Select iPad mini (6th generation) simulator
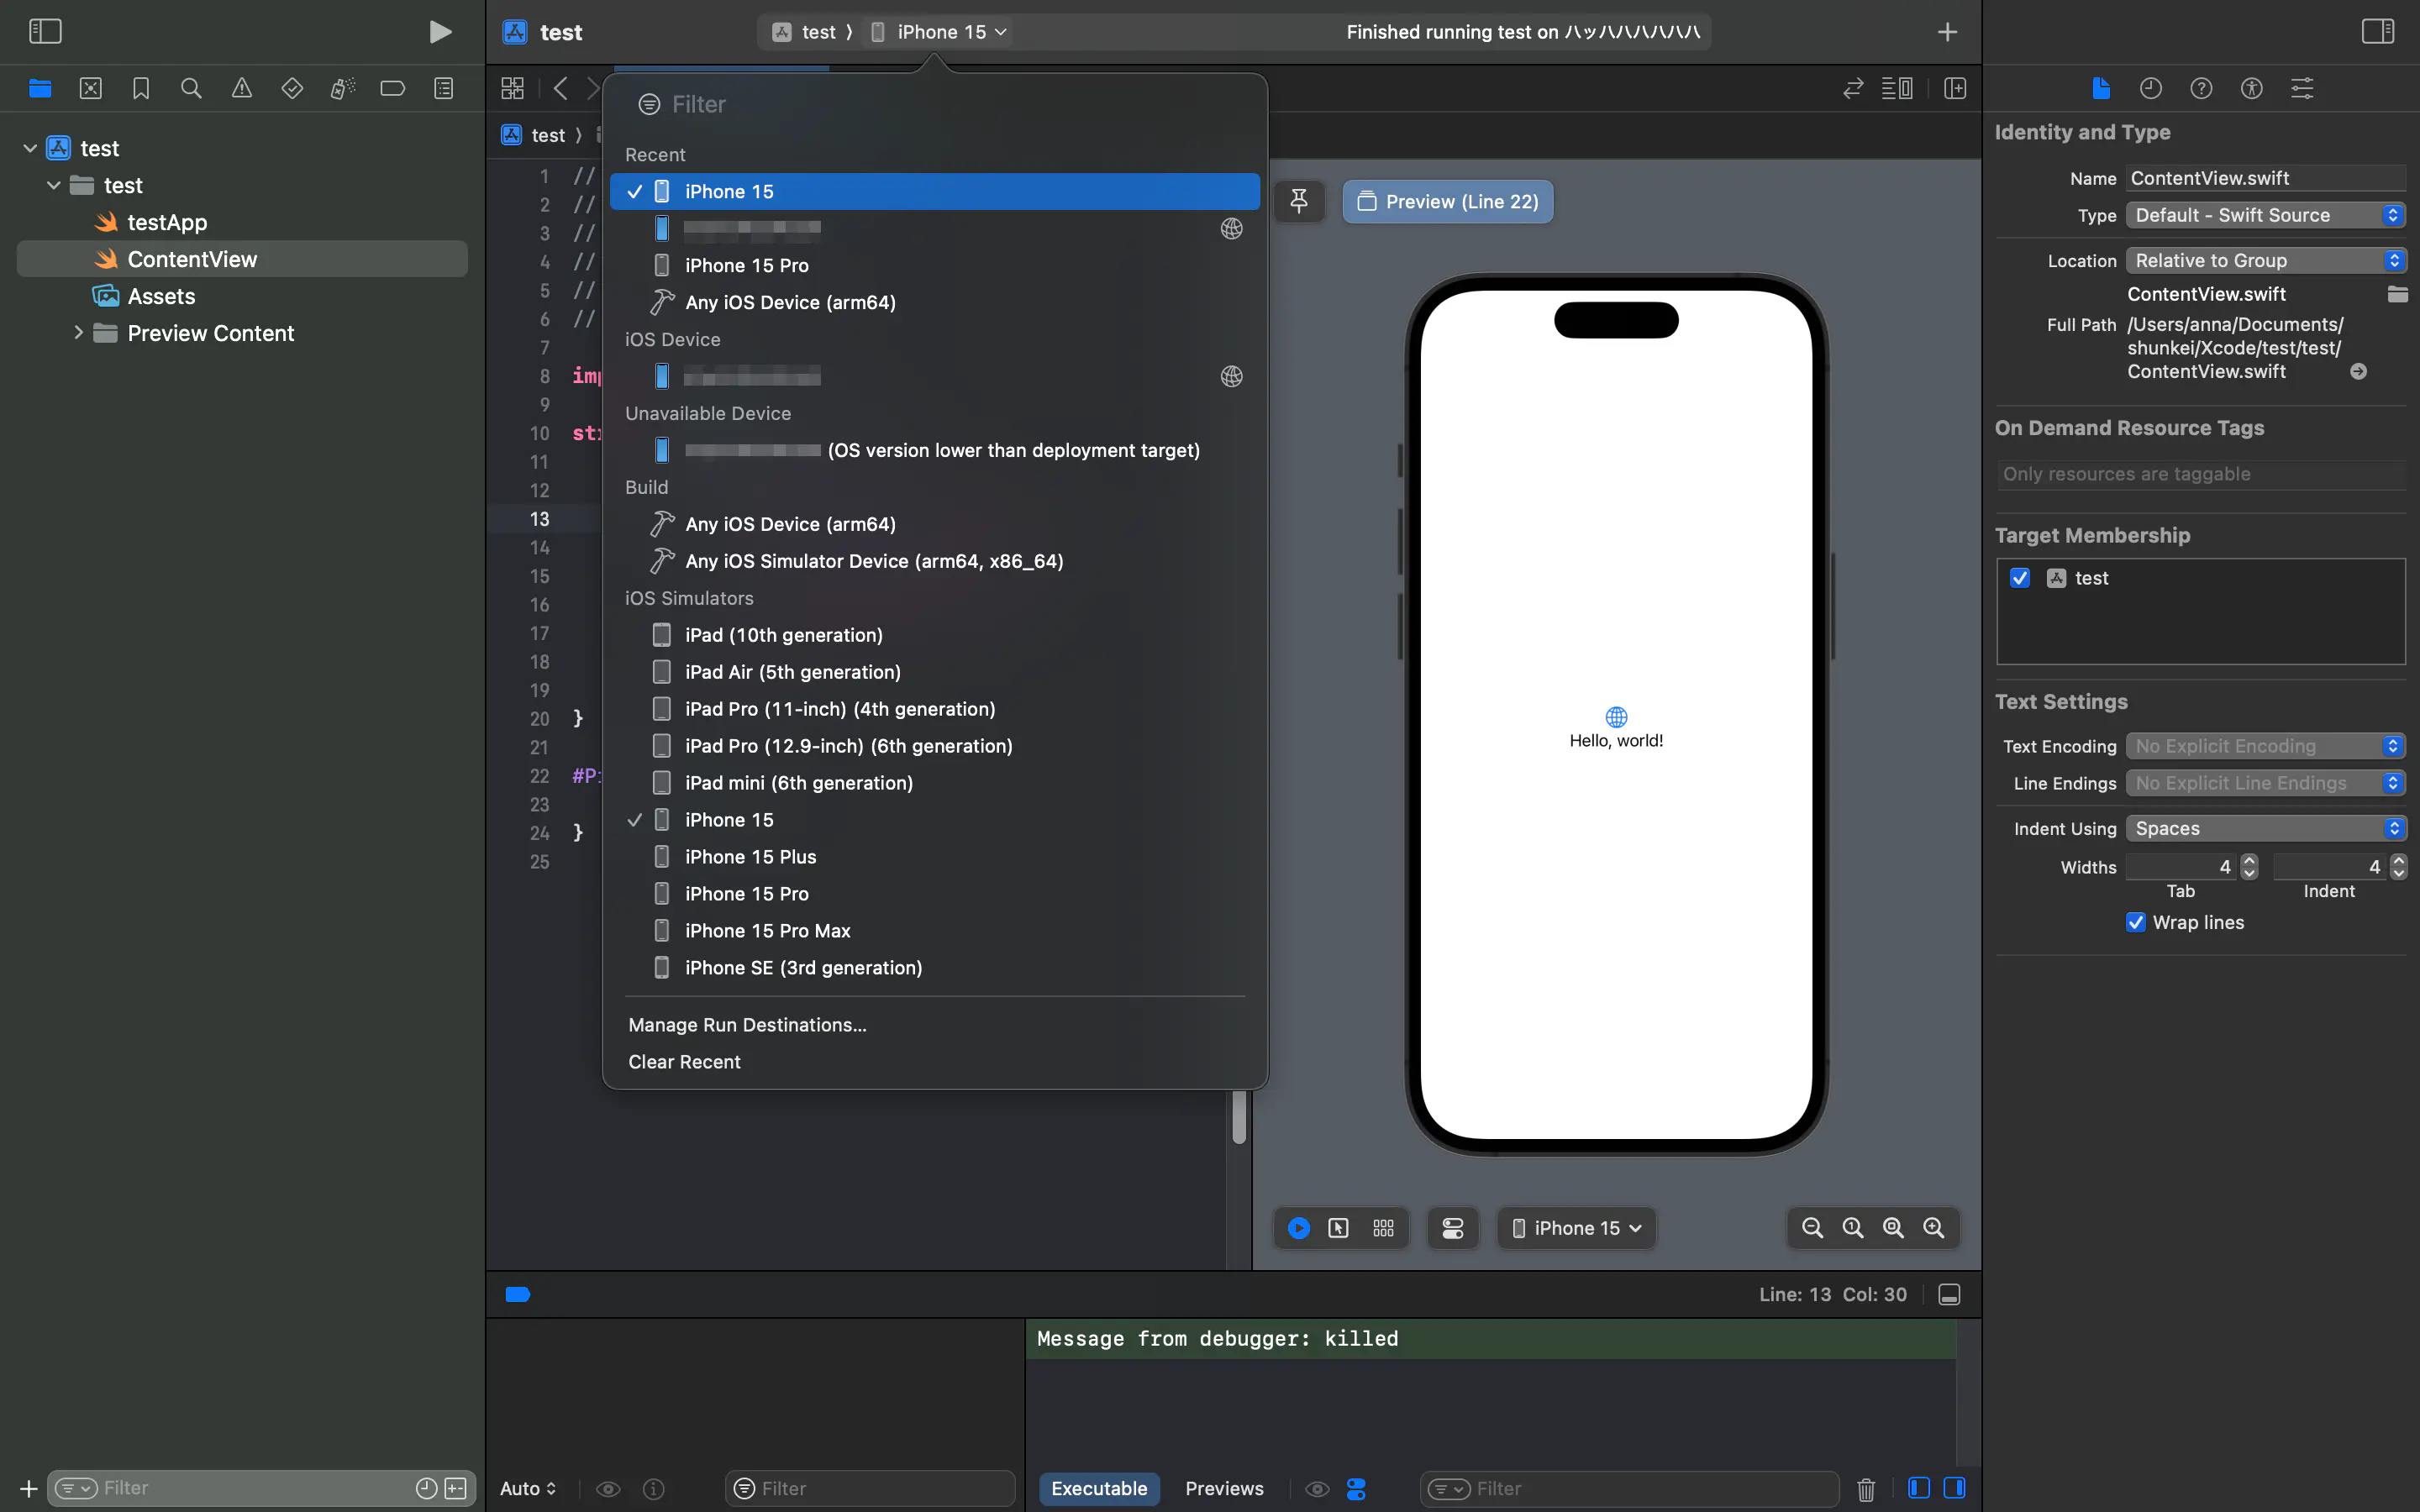This screenshot has width=2420, height=1512. pos(935,783)
